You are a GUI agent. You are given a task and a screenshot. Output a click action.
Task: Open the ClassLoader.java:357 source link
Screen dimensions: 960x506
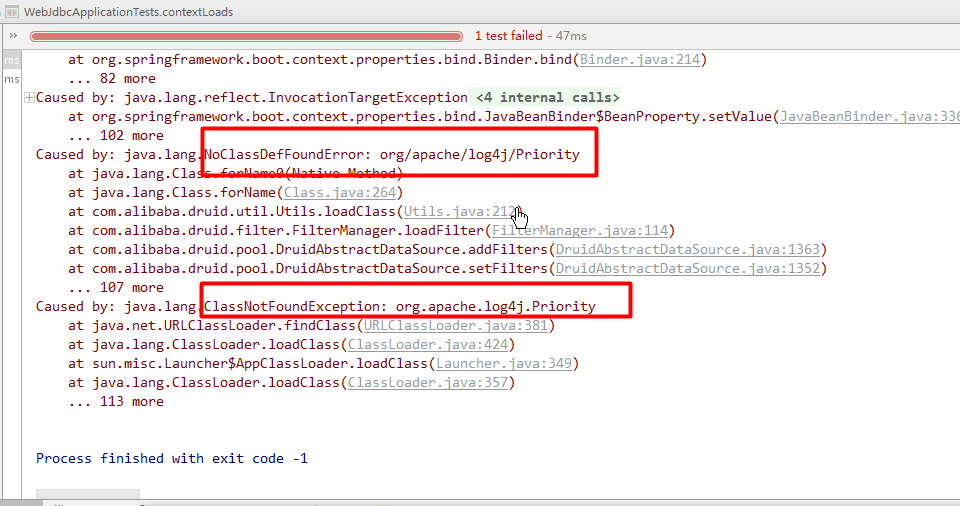click(x=427, y=383)
